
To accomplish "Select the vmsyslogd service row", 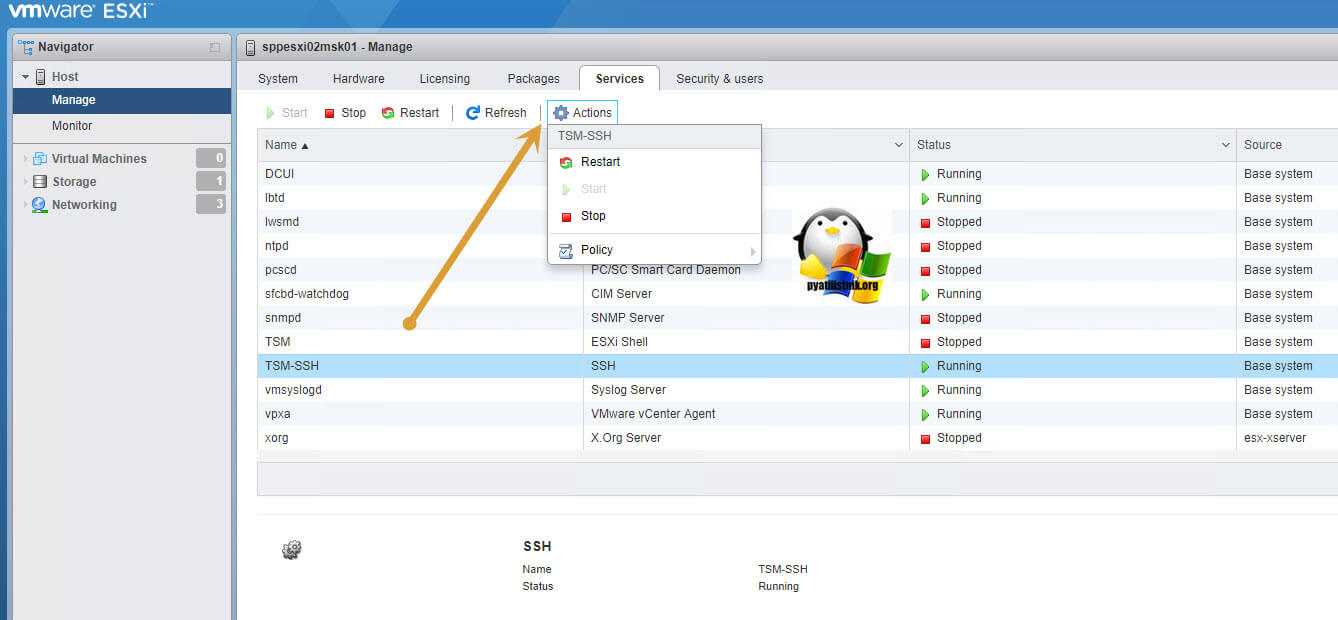I will click(x=294, y=390).
